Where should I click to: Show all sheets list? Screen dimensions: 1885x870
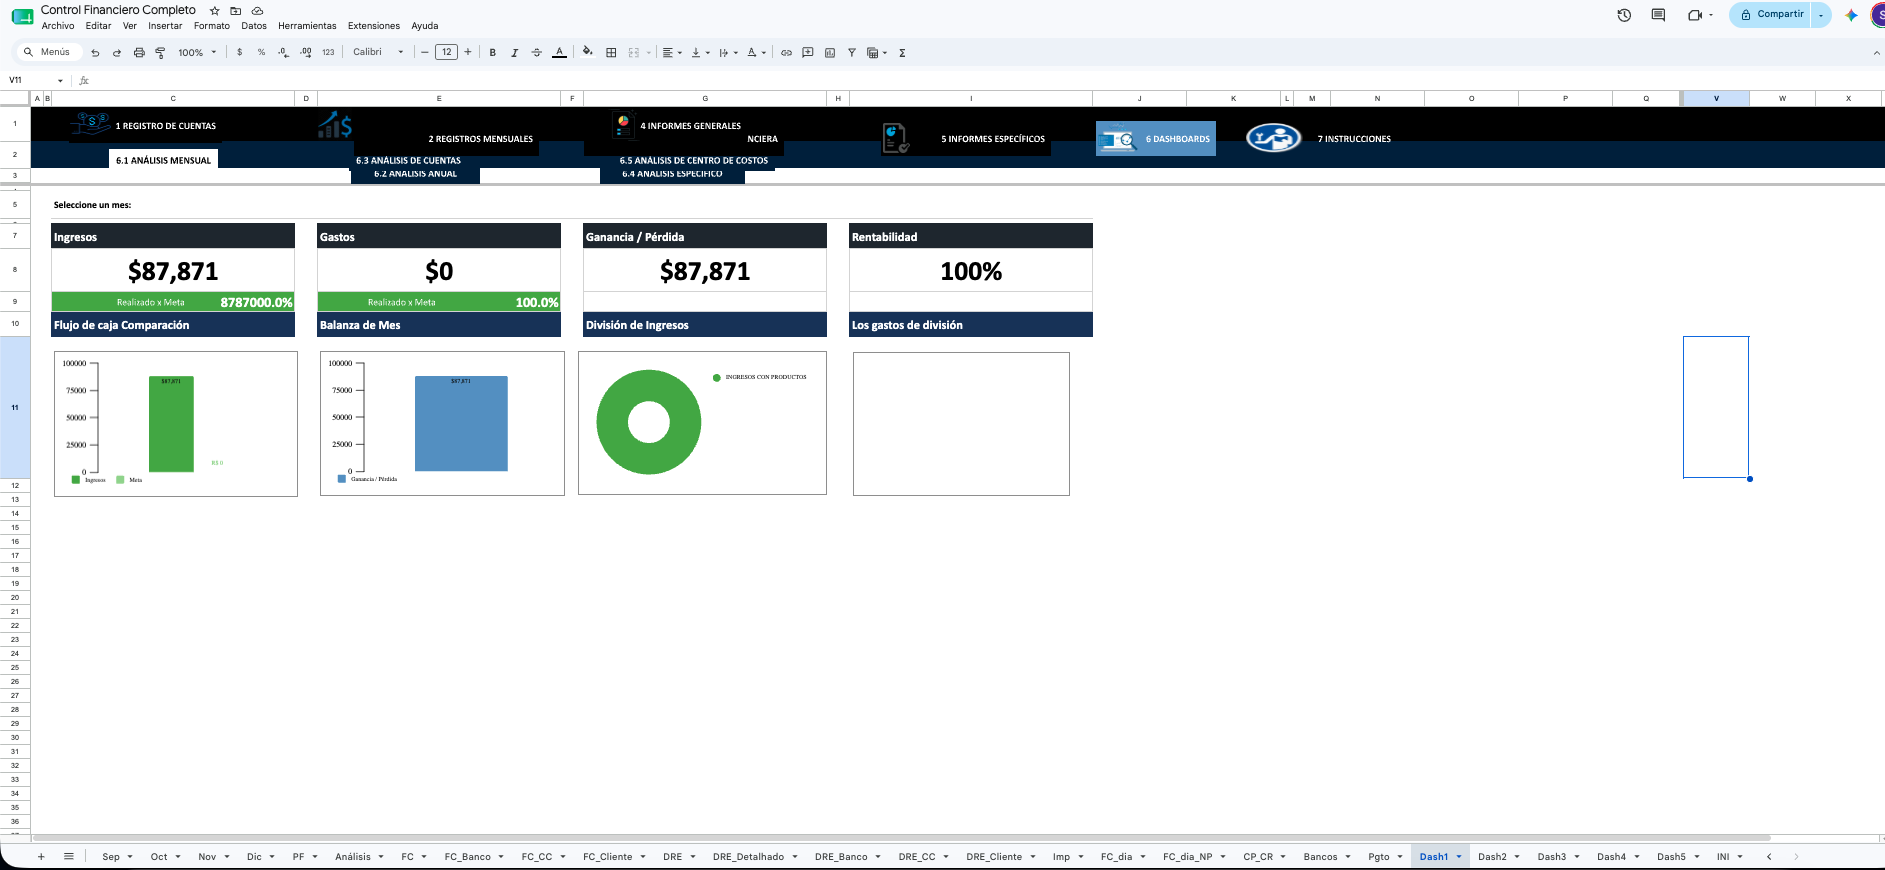pyautogui.click(x=69, y=857)
